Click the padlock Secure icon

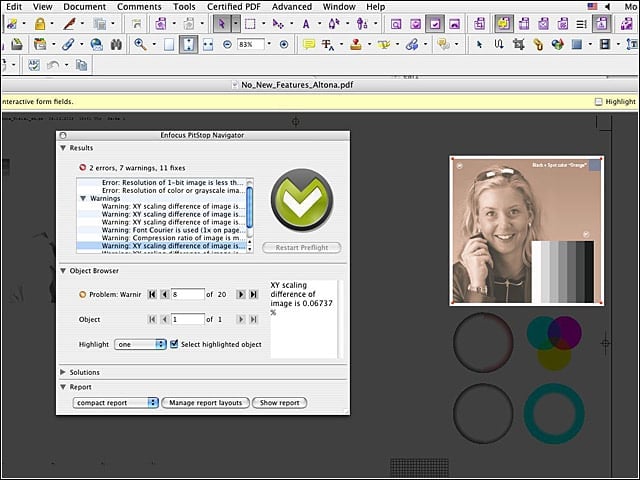click(40, 24)
